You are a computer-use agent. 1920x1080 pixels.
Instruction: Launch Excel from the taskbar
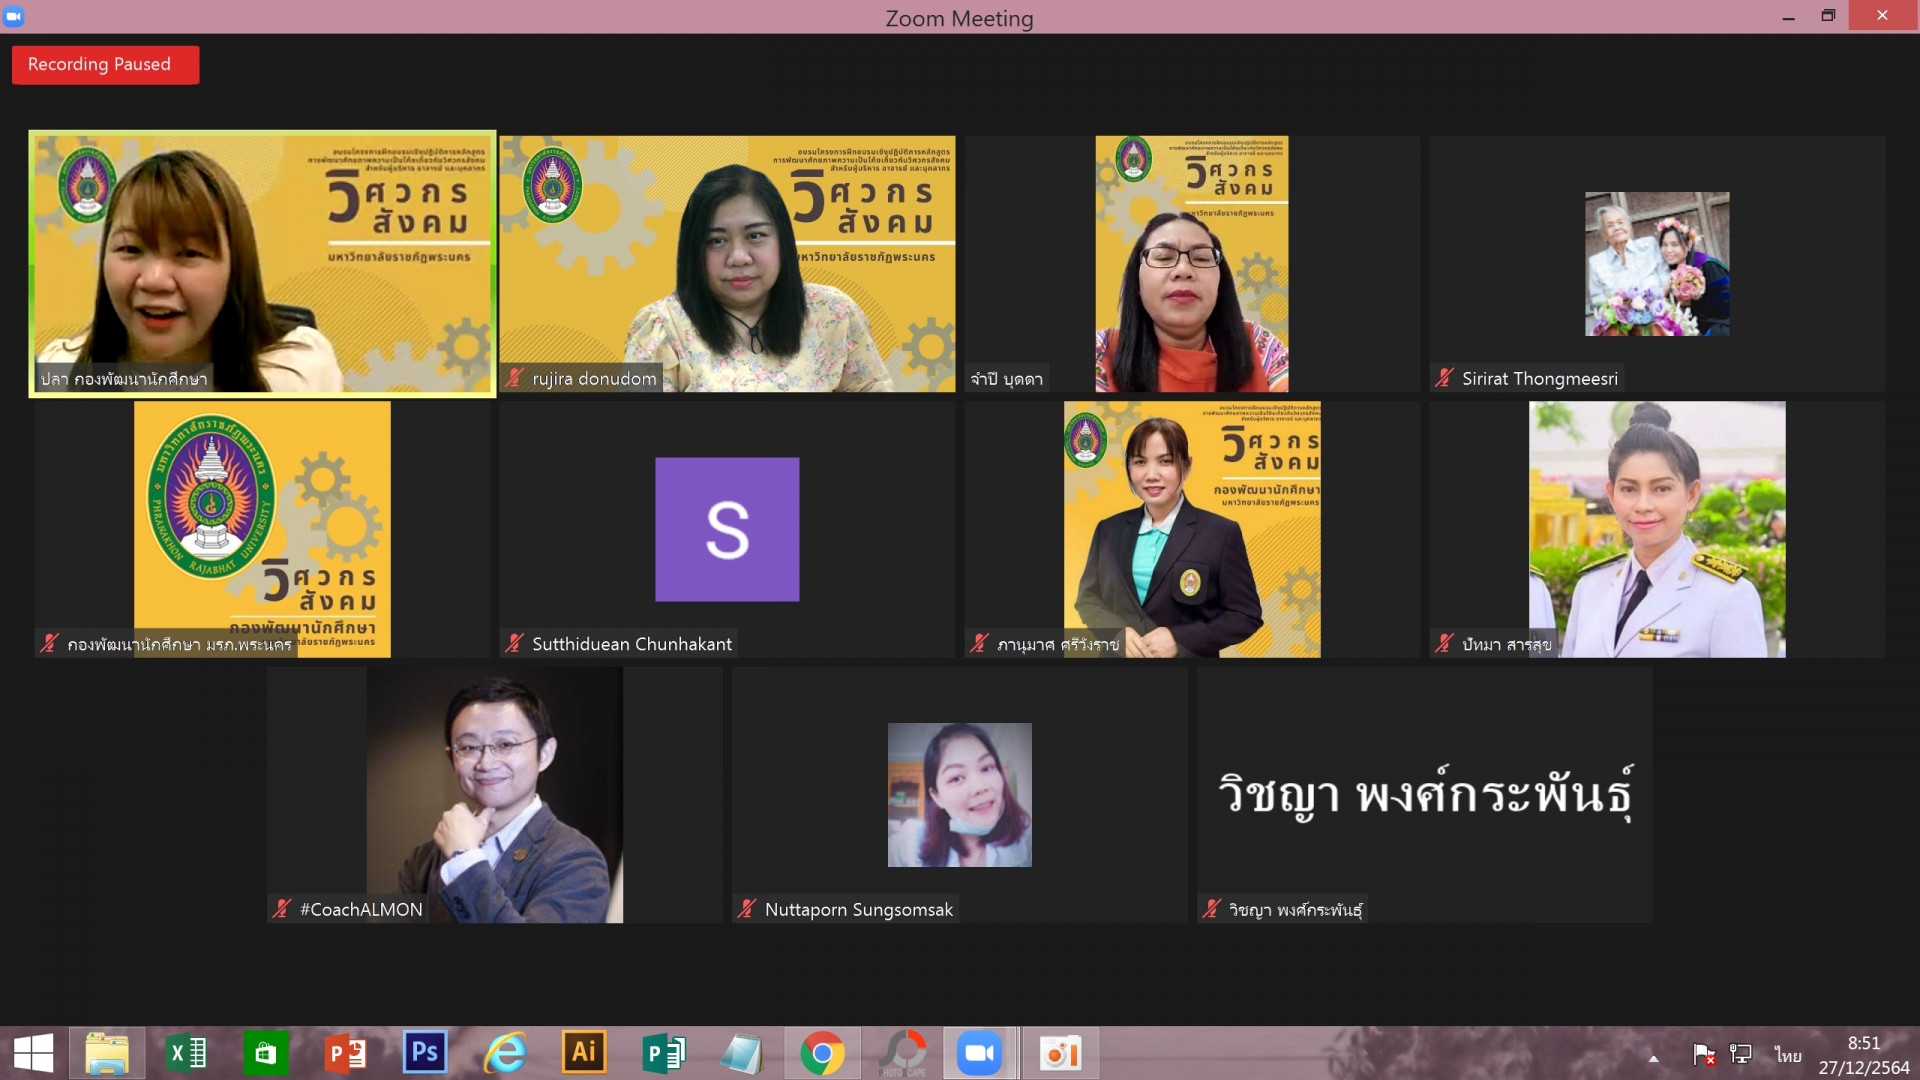click(x=187, y=1053)
